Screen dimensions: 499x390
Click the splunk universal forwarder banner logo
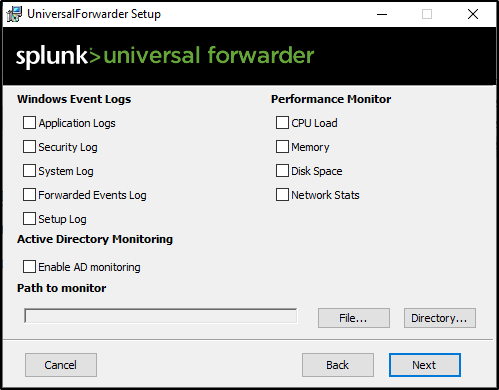(165, 56)
